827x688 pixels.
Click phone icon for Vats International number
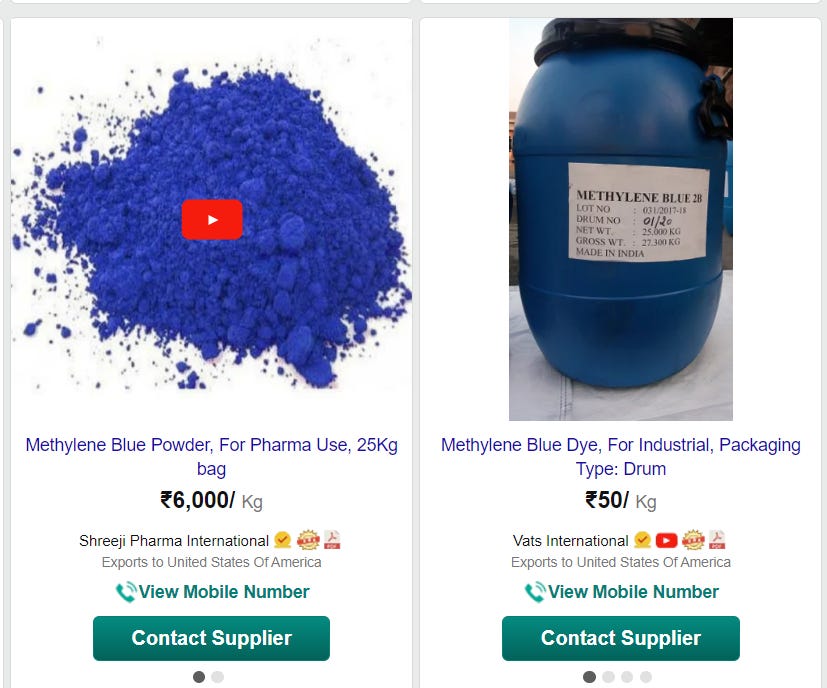(535, 592)
